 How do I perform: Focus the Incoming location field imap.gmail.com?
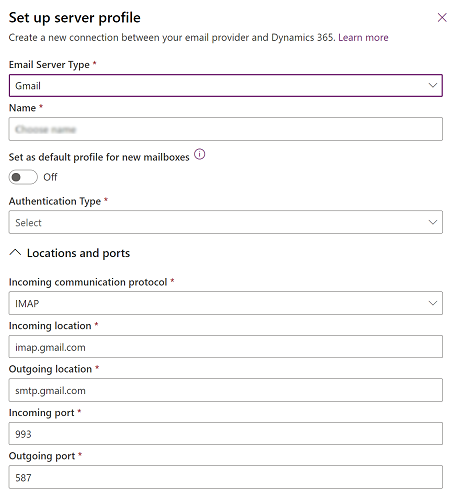click(x=226, y=347)
